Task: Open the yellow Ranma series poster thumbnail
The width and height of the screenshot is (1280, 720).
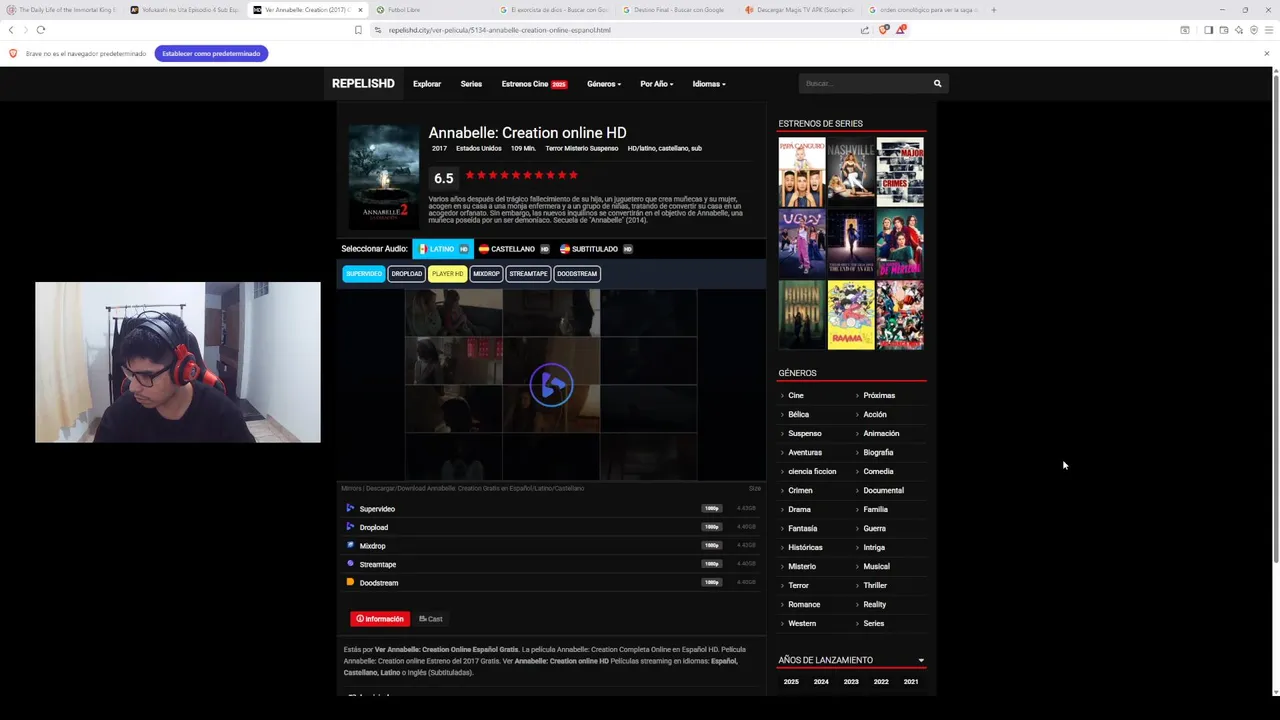Action: click(851, 314)
